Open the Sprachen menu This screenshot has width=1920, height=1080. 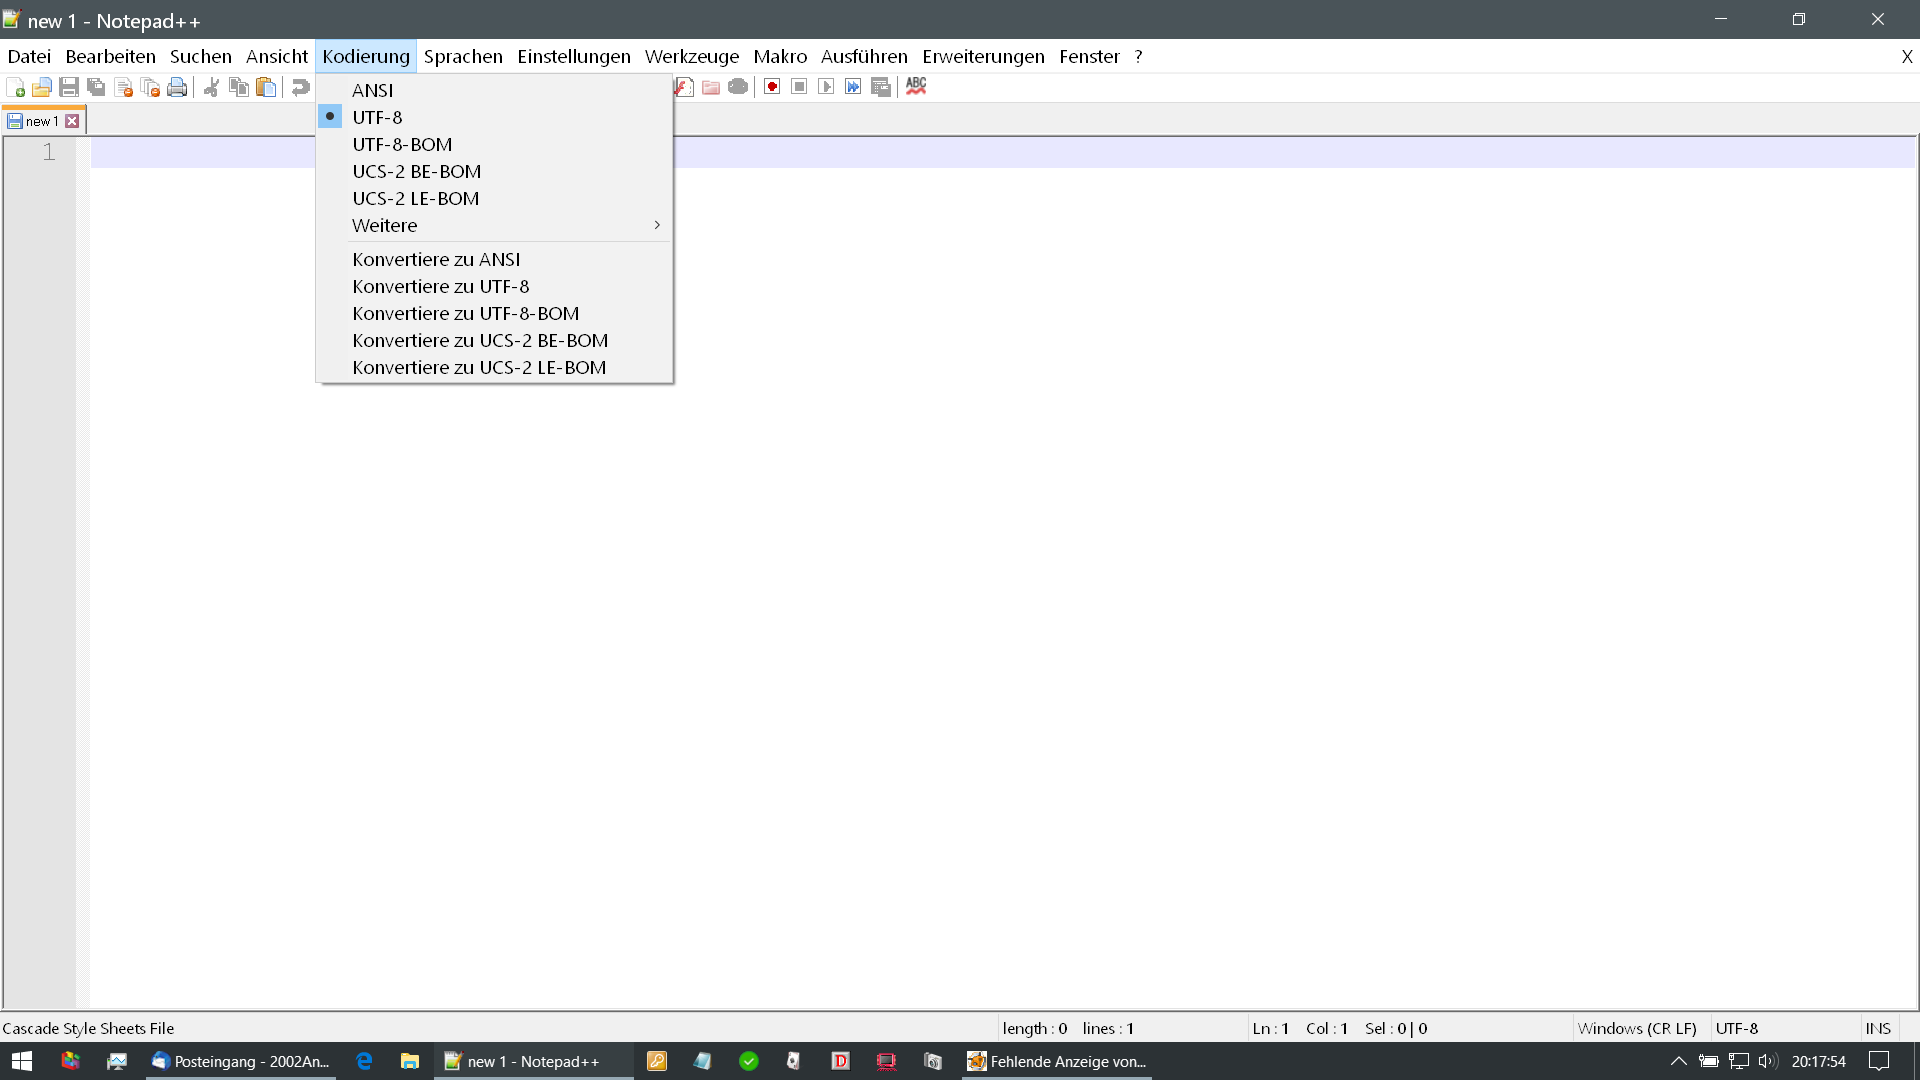point(463,57)
